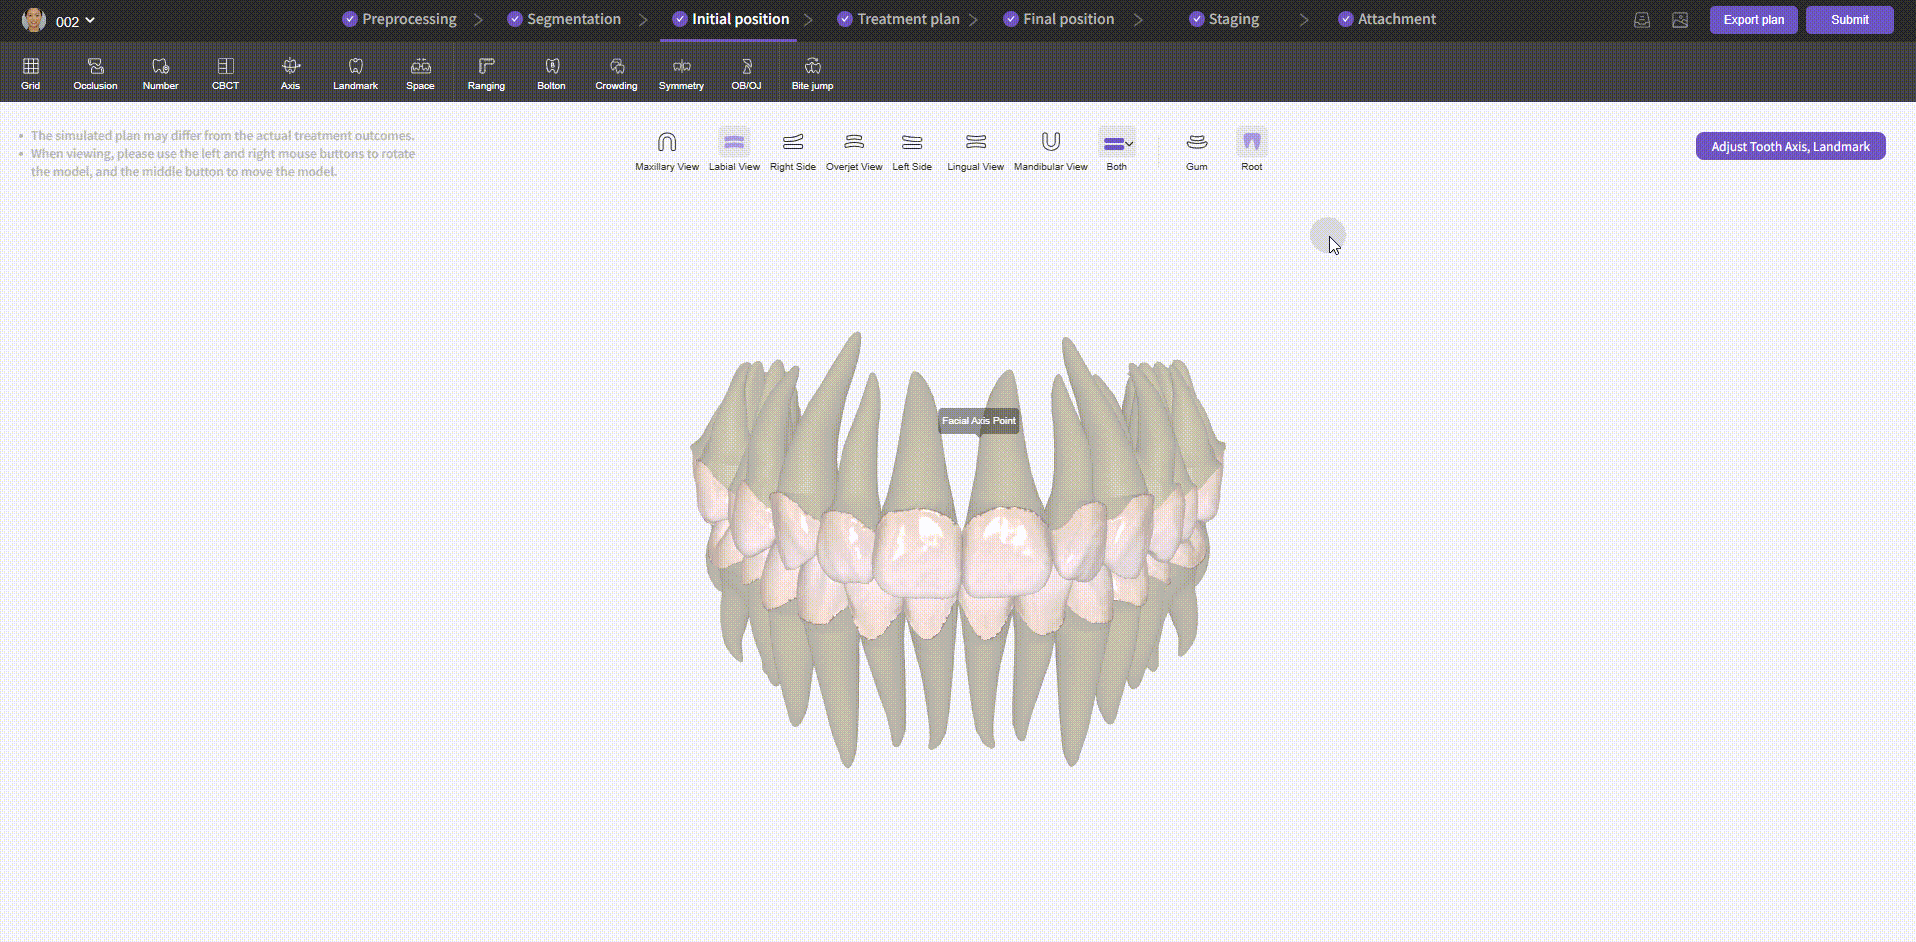Open the Both jaws dropdown
The image size is (1916, 942).
click(1117, 151)
